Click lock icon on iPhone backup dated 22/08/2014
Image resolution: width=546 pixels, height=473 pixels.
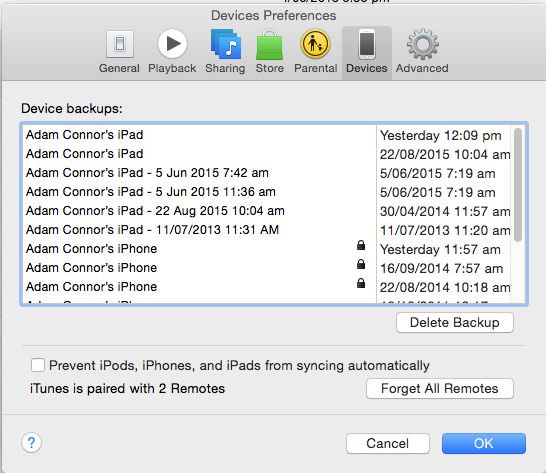(361, 283)
